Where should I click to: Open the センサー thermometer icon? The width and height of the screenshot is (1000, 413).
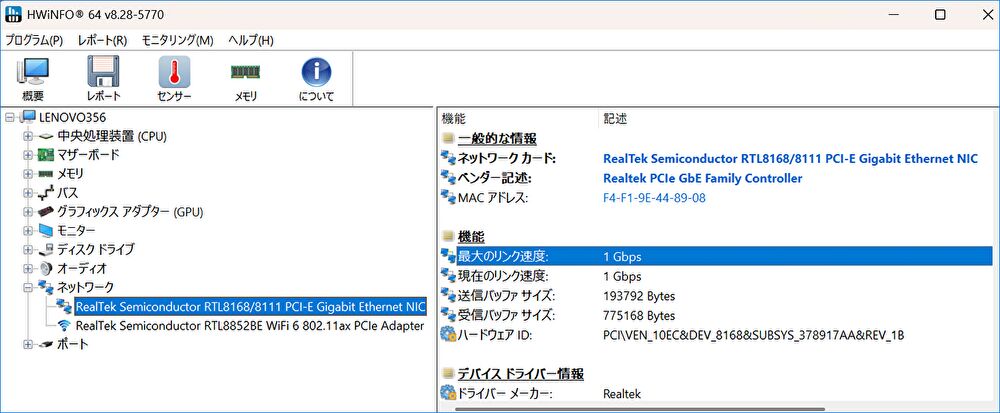pyautogui.click(x=174, y=78)
